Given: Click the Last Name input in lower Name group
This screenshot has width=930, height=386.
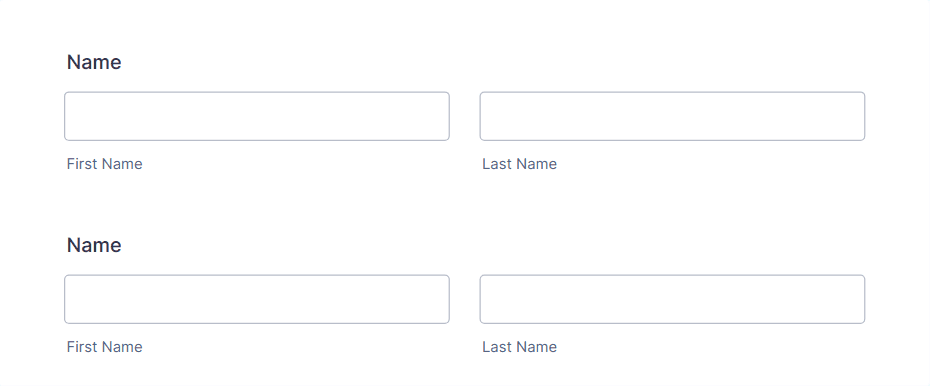Looking at the screenshot, I should [672, 299].
